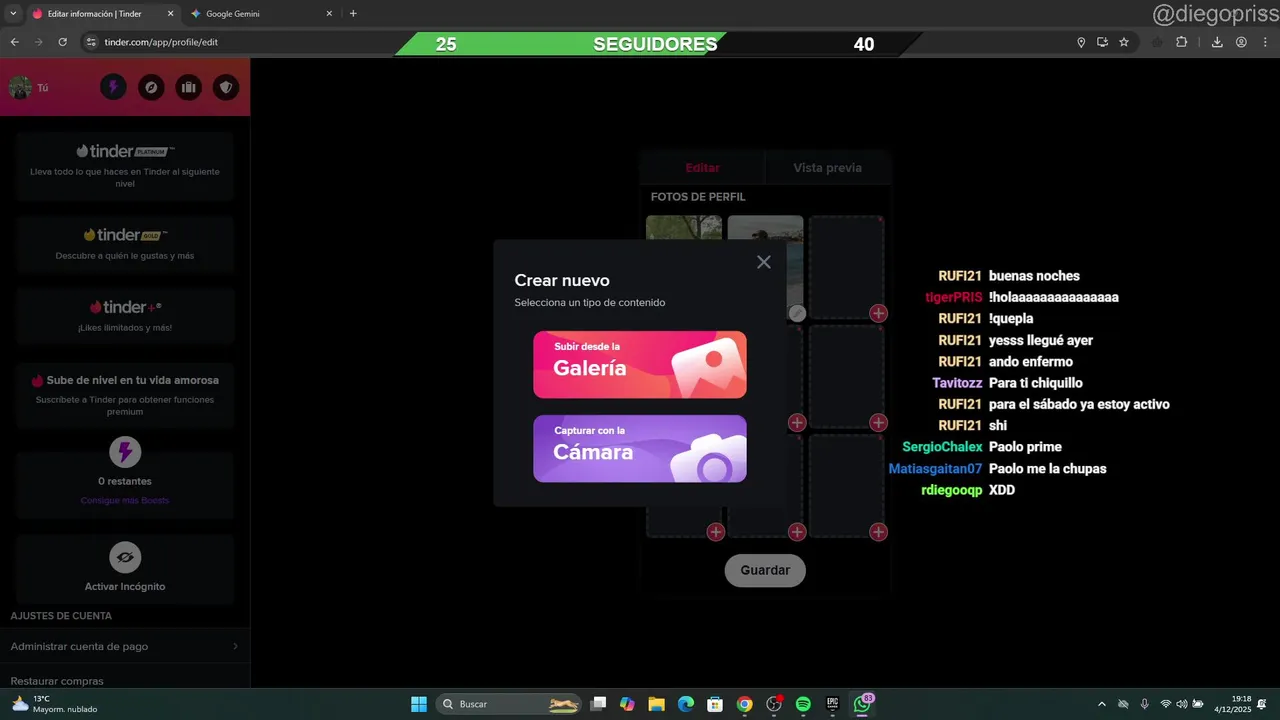
Task: View site information icon in address bar
Action: pos(91,42)
